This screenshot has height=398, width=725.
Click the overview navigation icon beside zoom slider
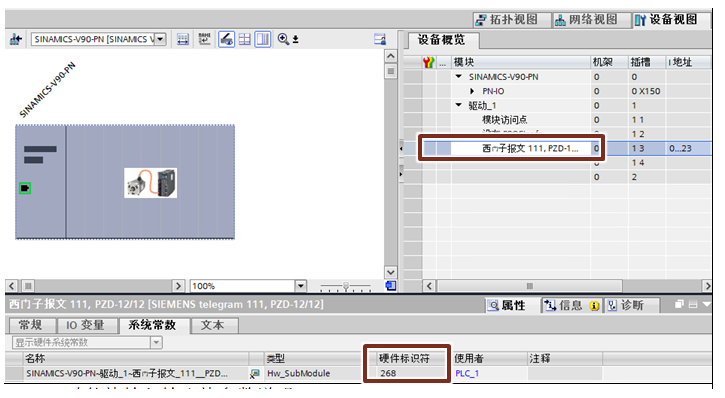pos(391,286)
